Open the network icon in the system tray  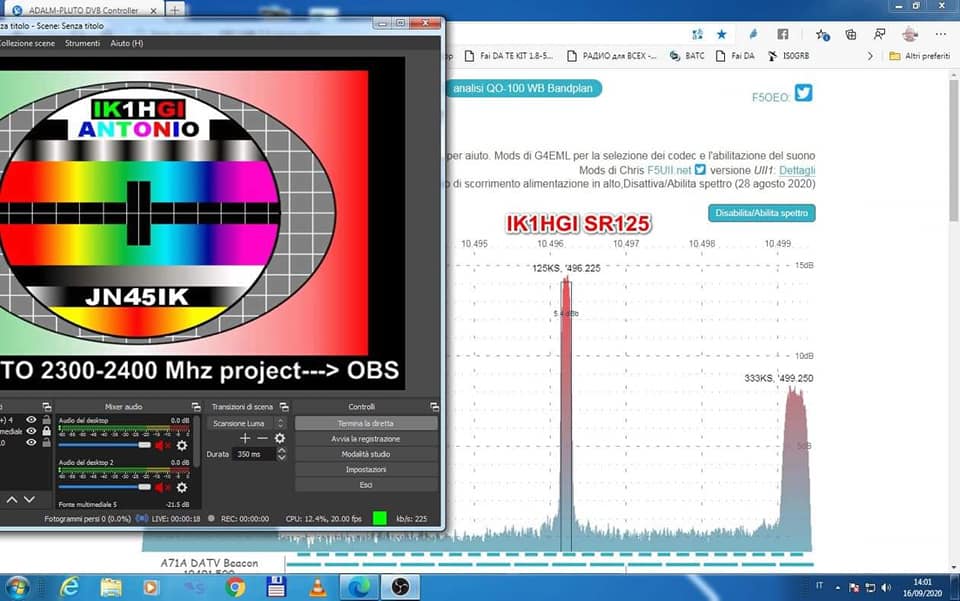[870, 588]
